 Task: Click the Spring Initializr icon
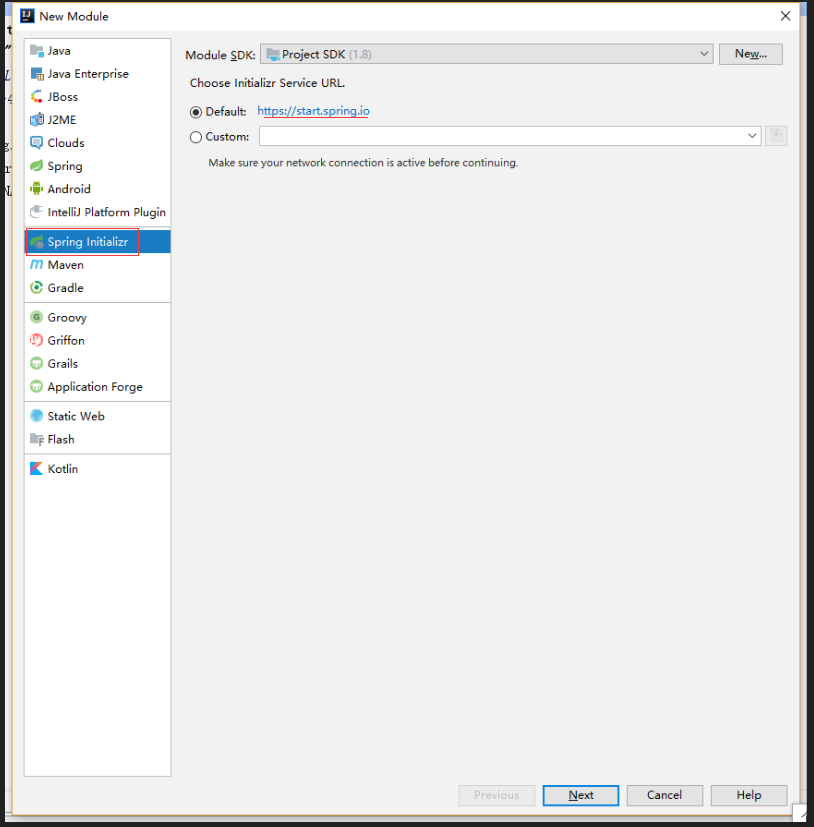pyautogui.click(x=36, y=242)
